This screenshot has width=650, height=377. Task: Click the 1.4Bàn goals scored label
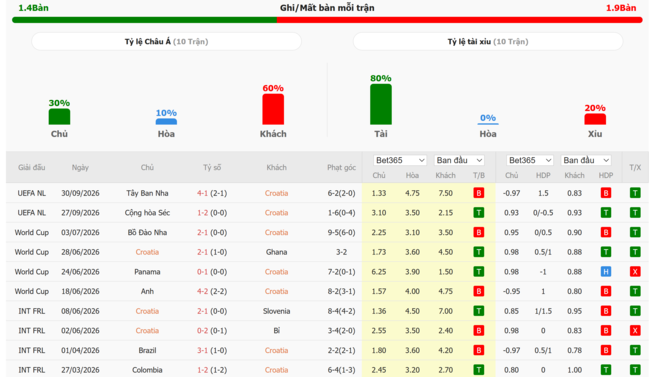click(x=33, y=8)
